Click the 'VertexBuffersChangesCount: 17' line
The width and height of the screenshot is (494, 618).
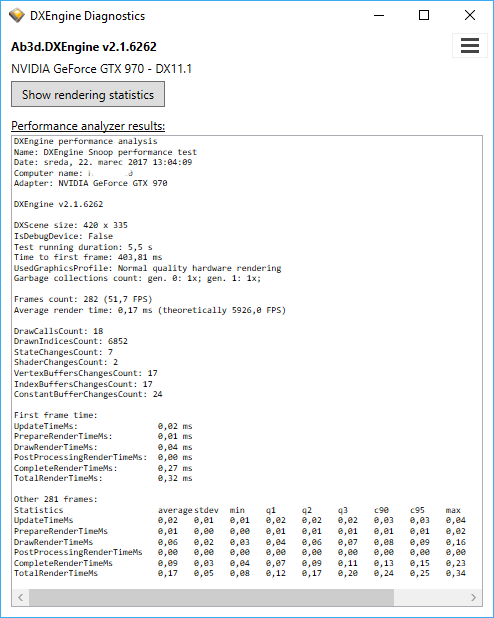coord(86,373)
